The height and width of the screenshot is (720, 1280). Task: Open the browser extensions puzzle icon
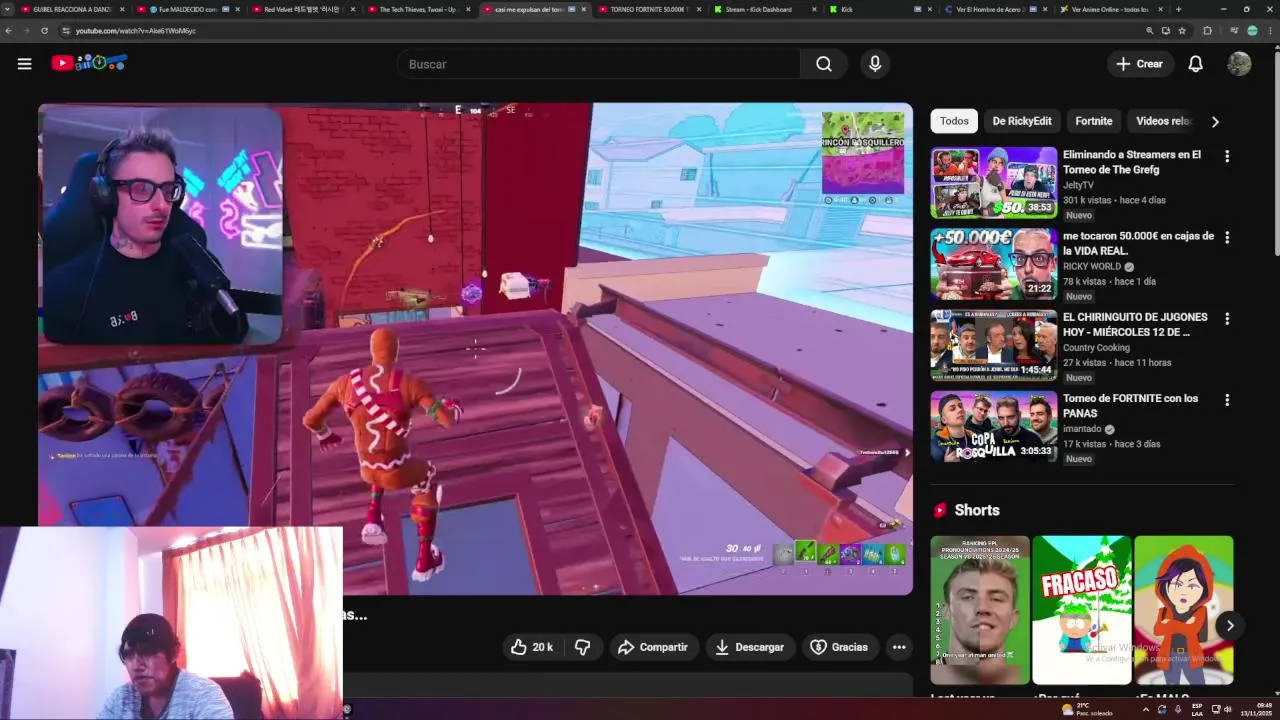coord(1207,31)
